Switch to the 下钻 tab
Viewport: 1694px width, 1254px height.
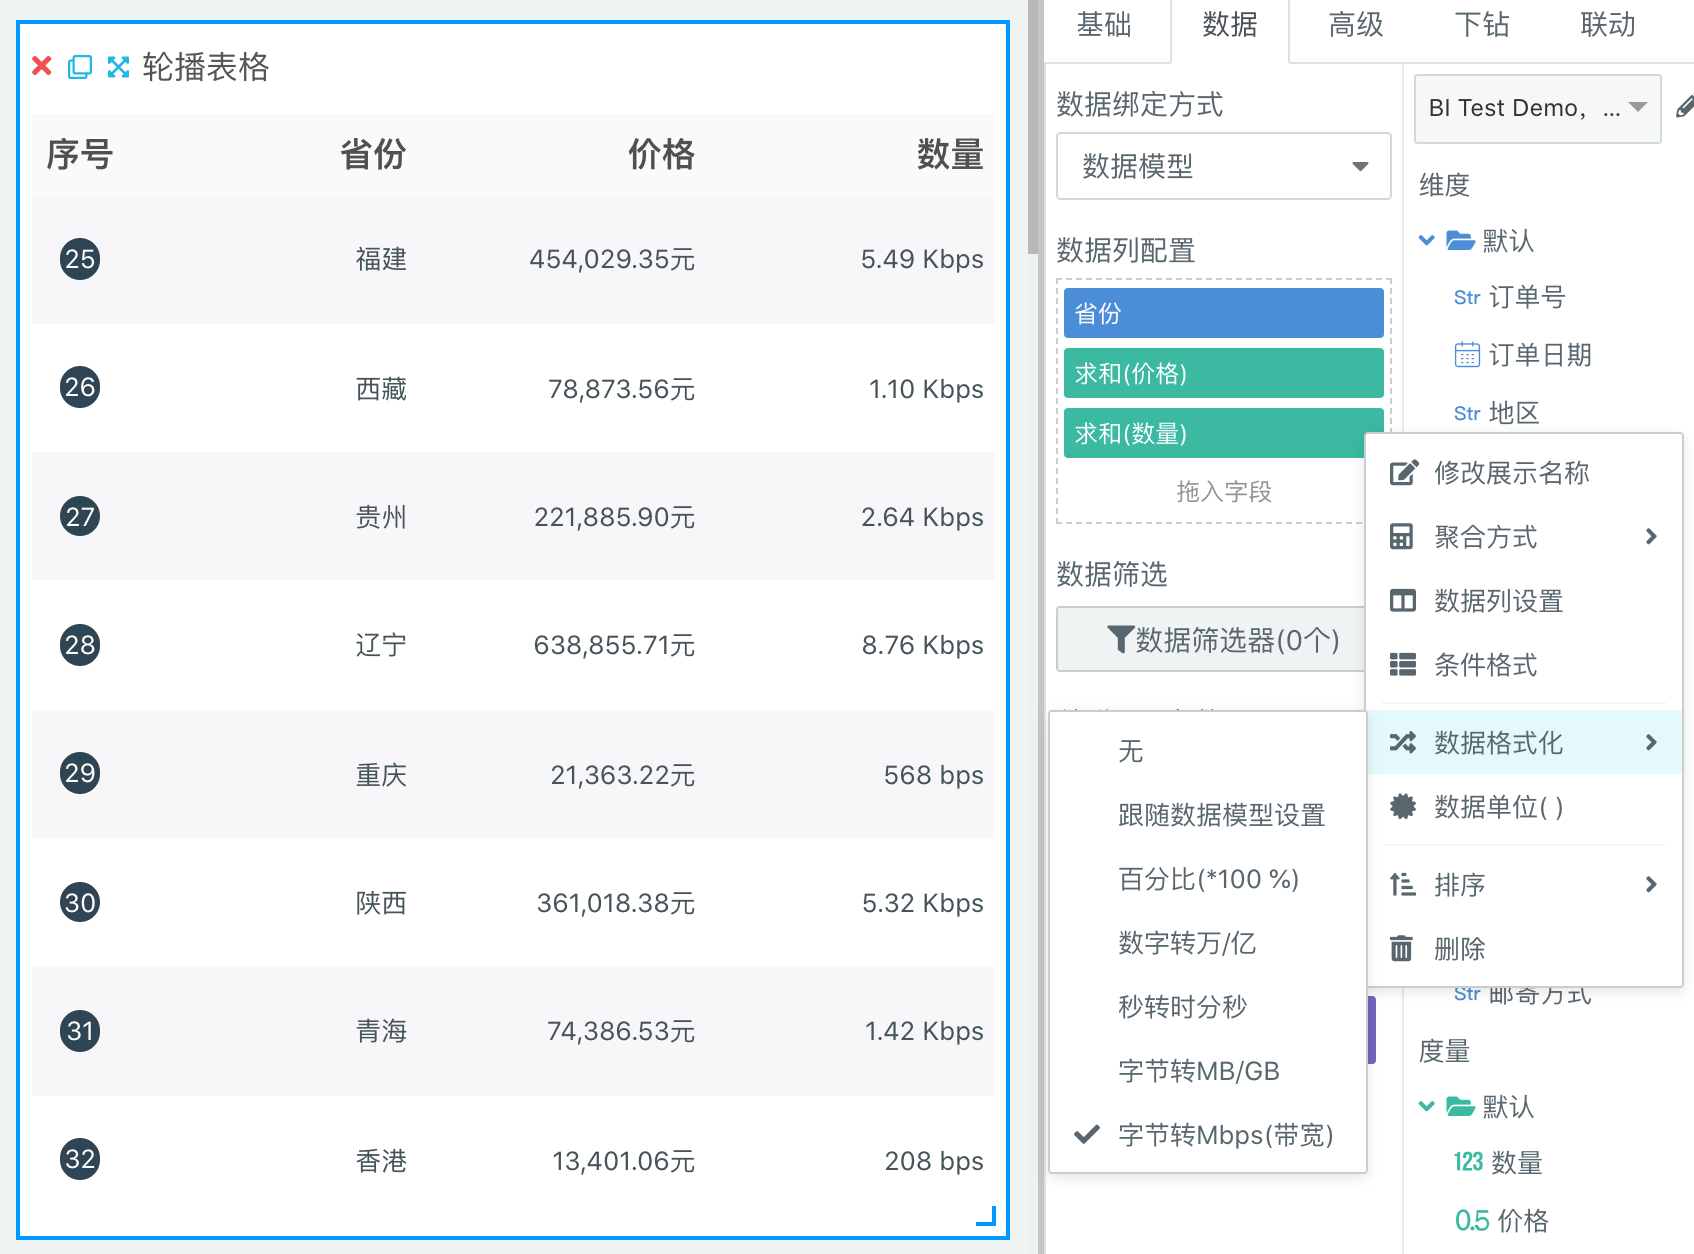[x=1482, y=25]
